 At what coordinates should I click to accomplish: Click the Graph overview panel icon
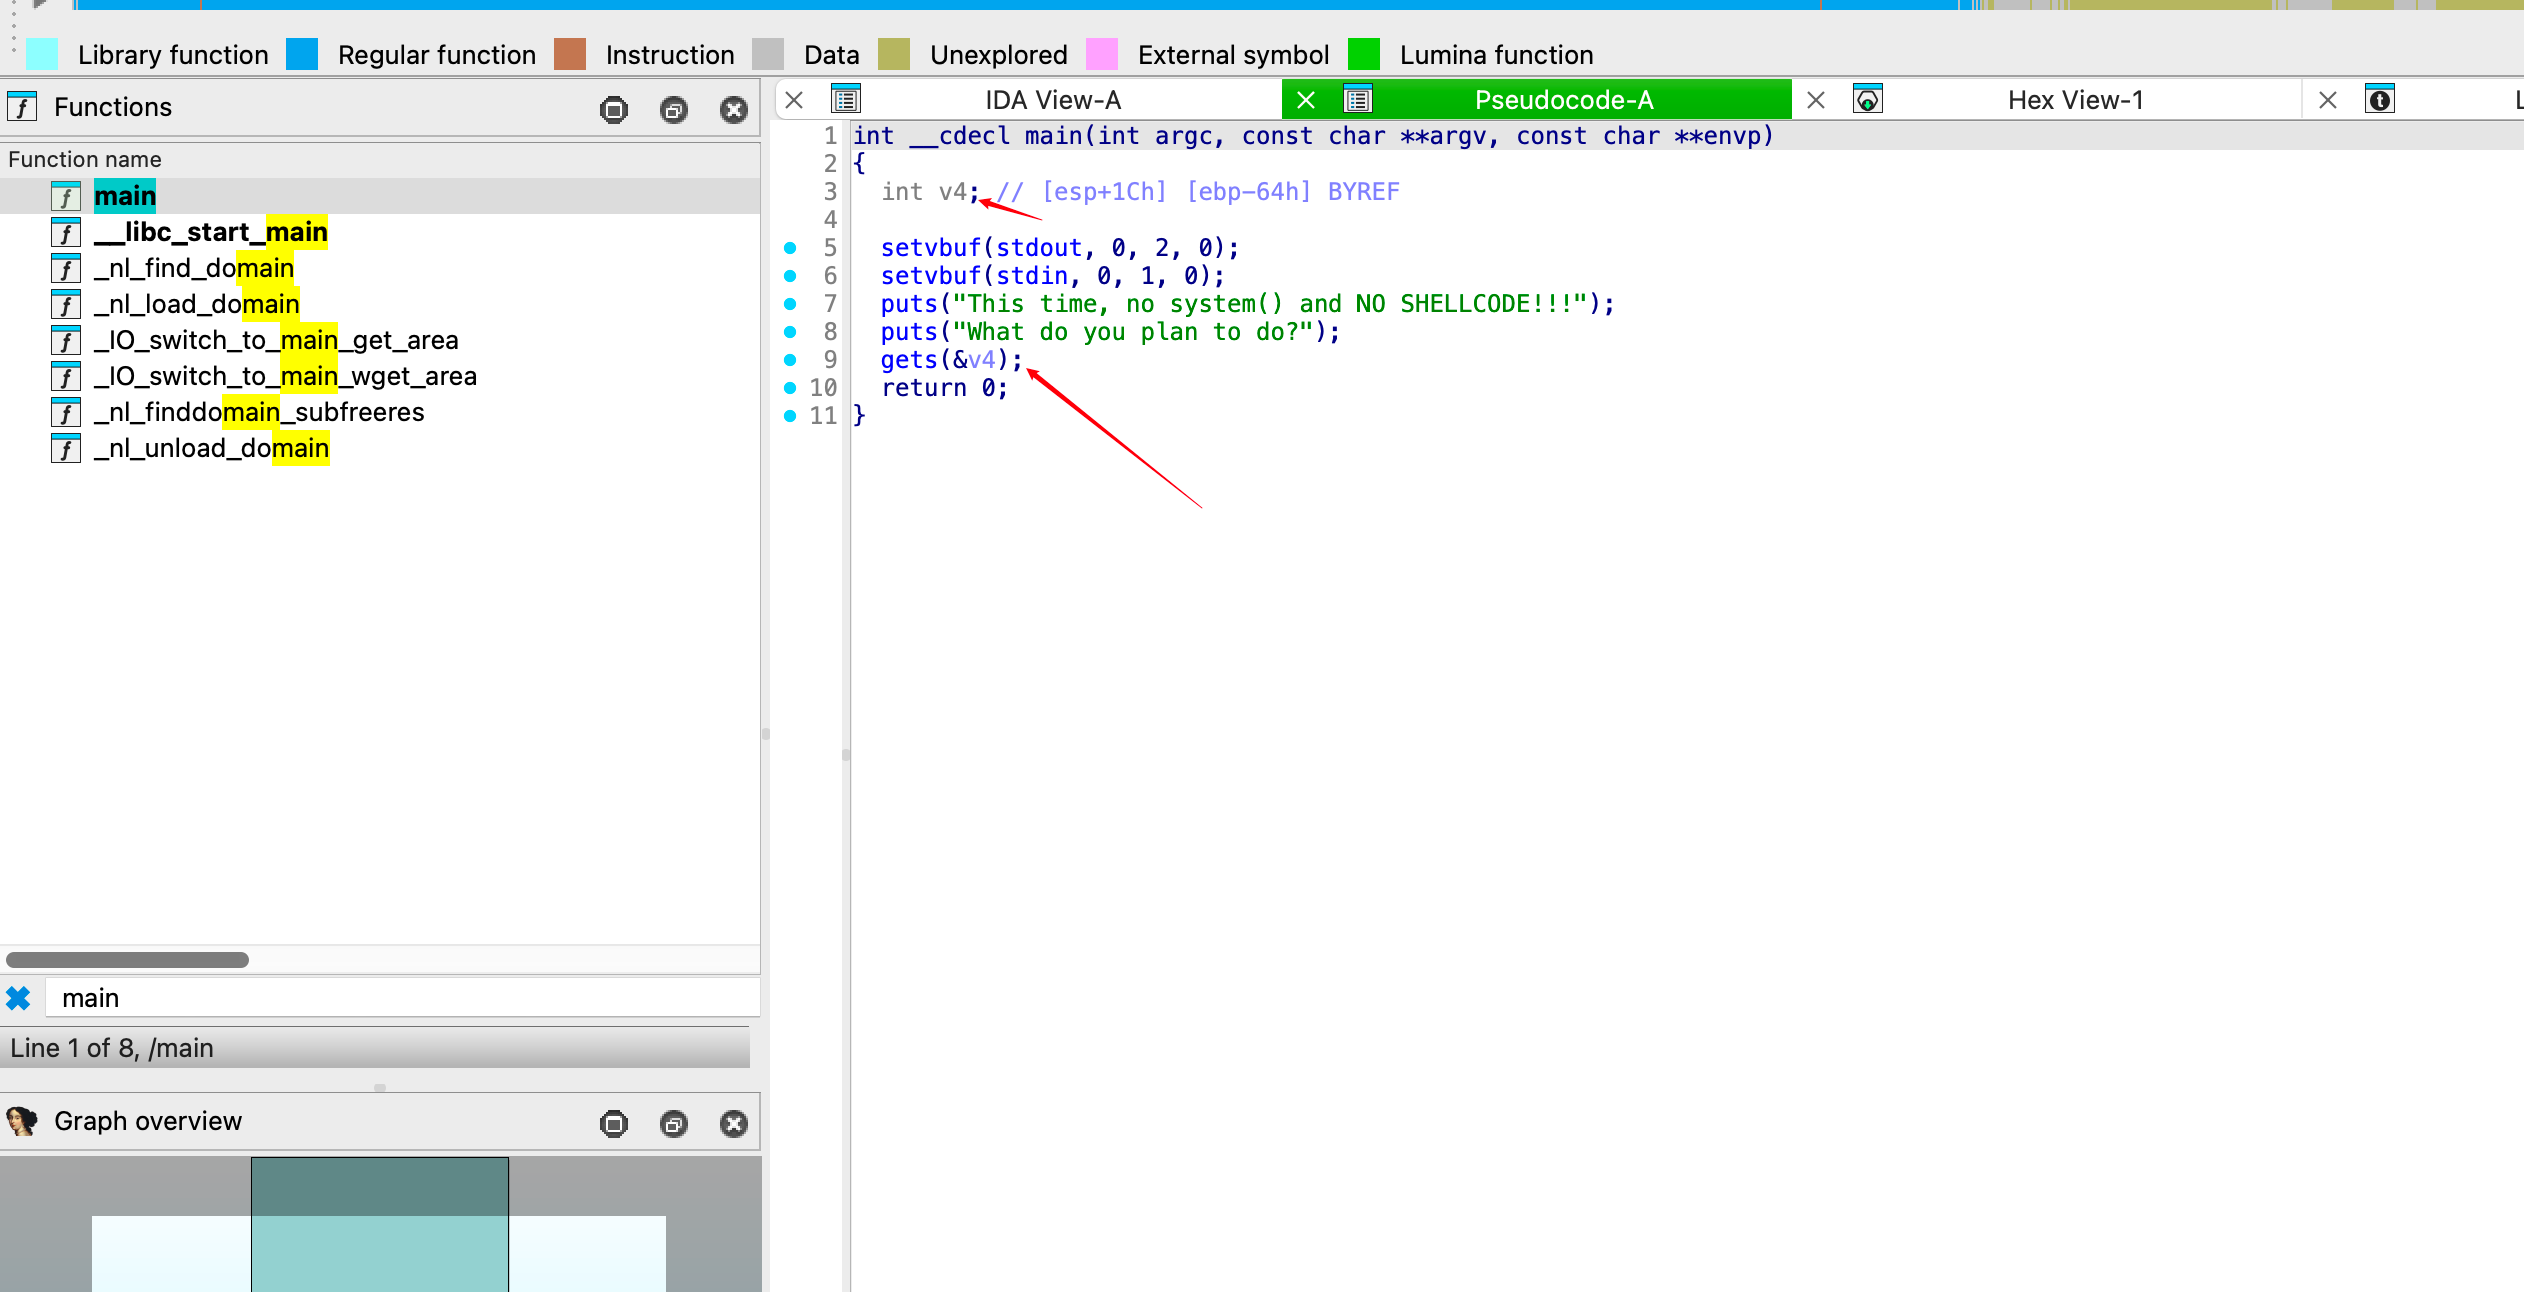pyautogui.click(x=22, y=1121)
